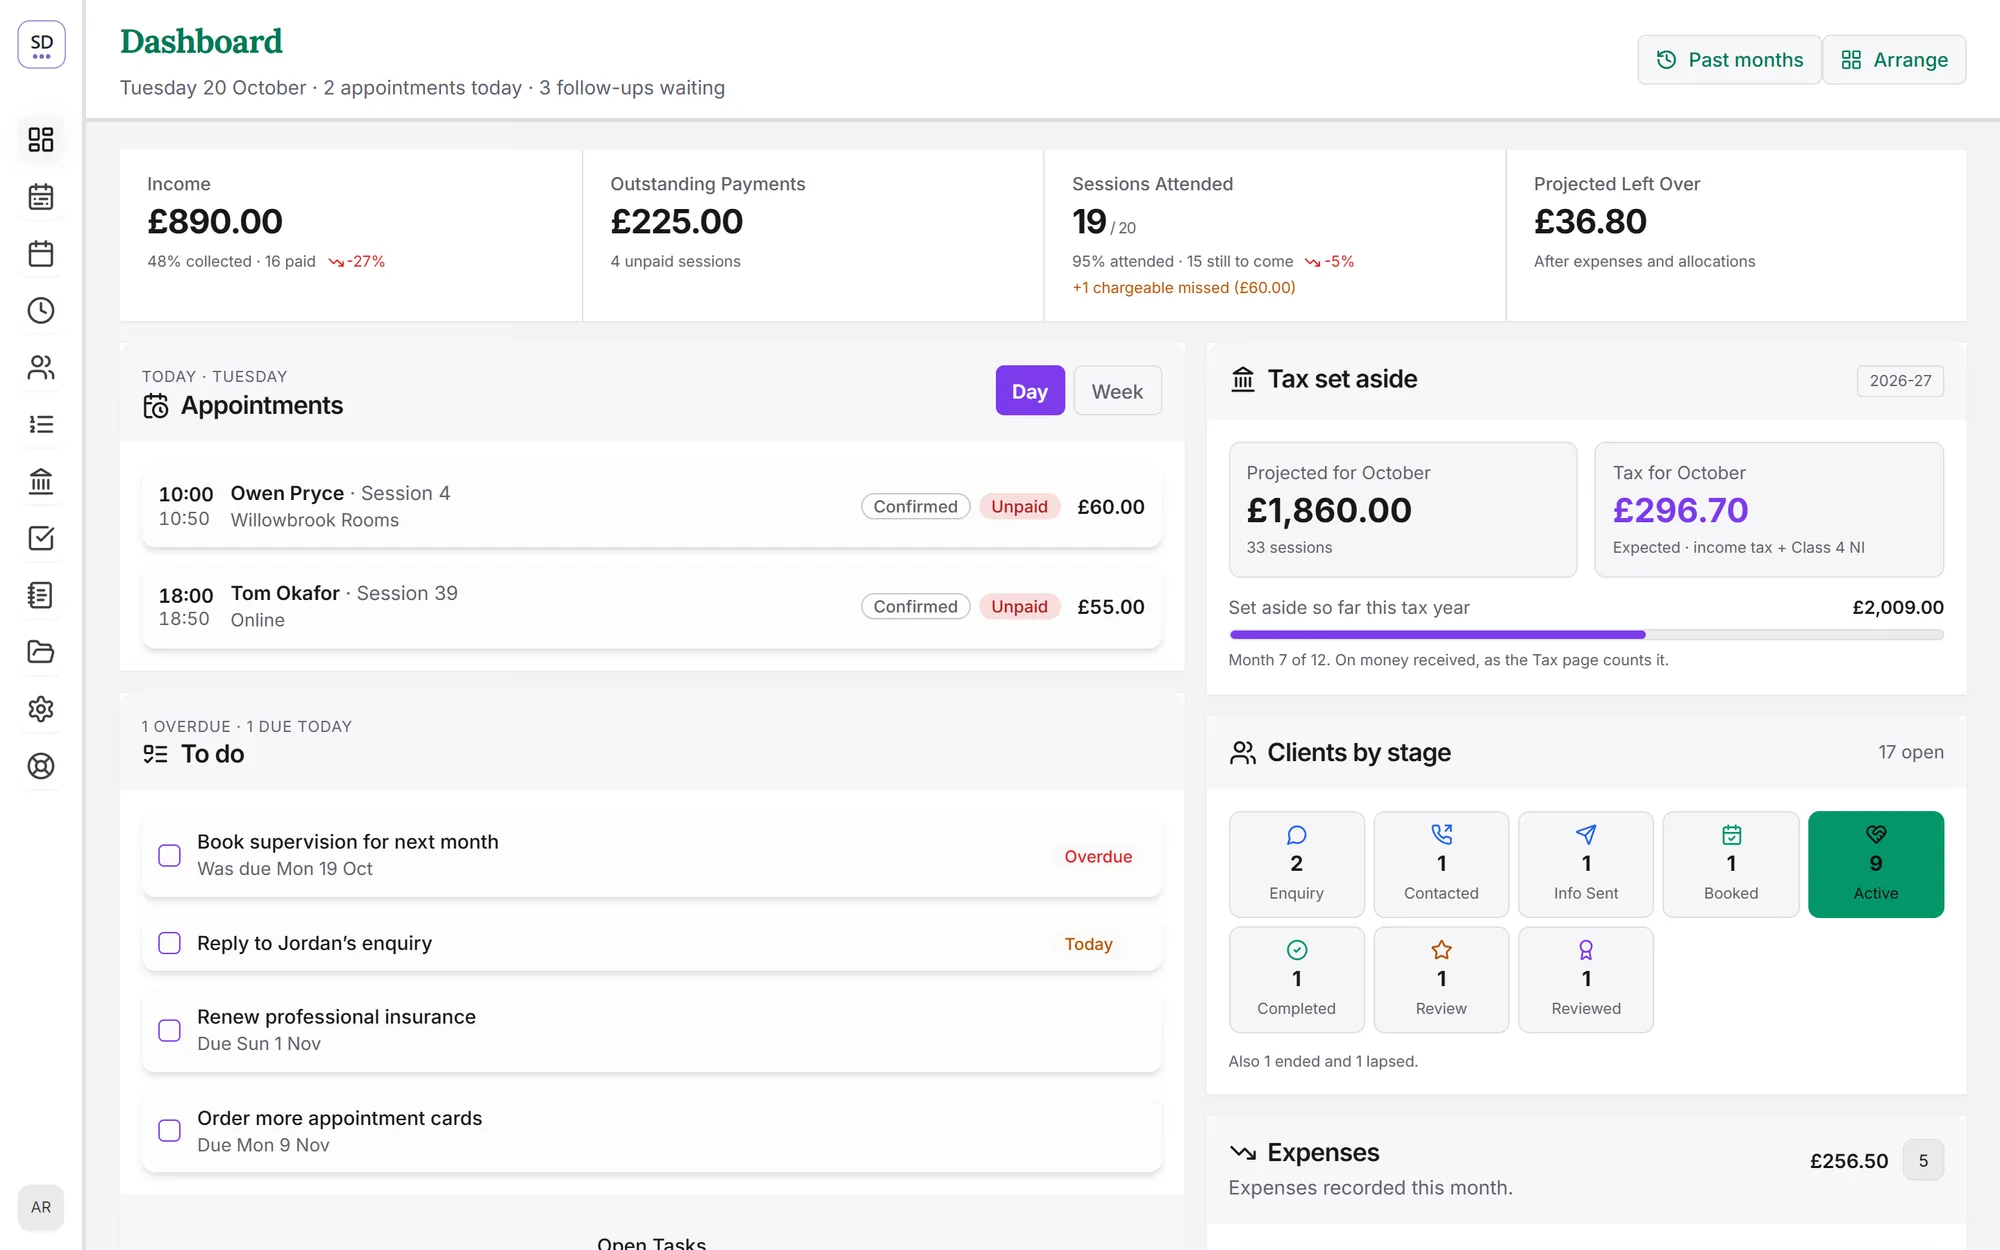Open the Projected Left Over card
This screenshot has height=1250, width=2000.
coord(1736,236)
